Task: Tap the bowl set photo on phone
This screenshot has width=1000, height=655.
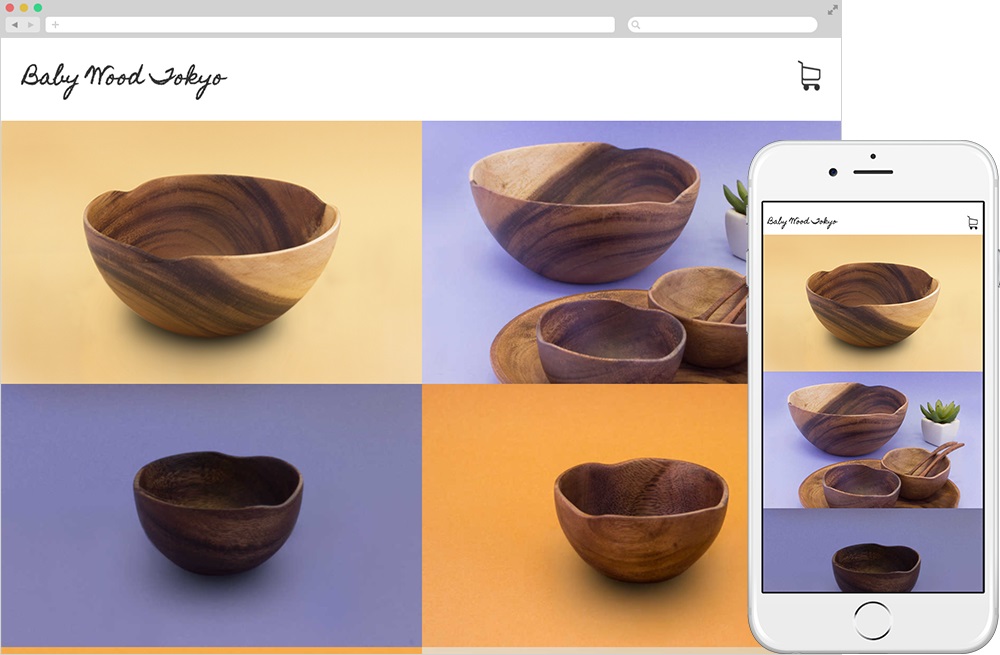Action: tap(872, 440)
